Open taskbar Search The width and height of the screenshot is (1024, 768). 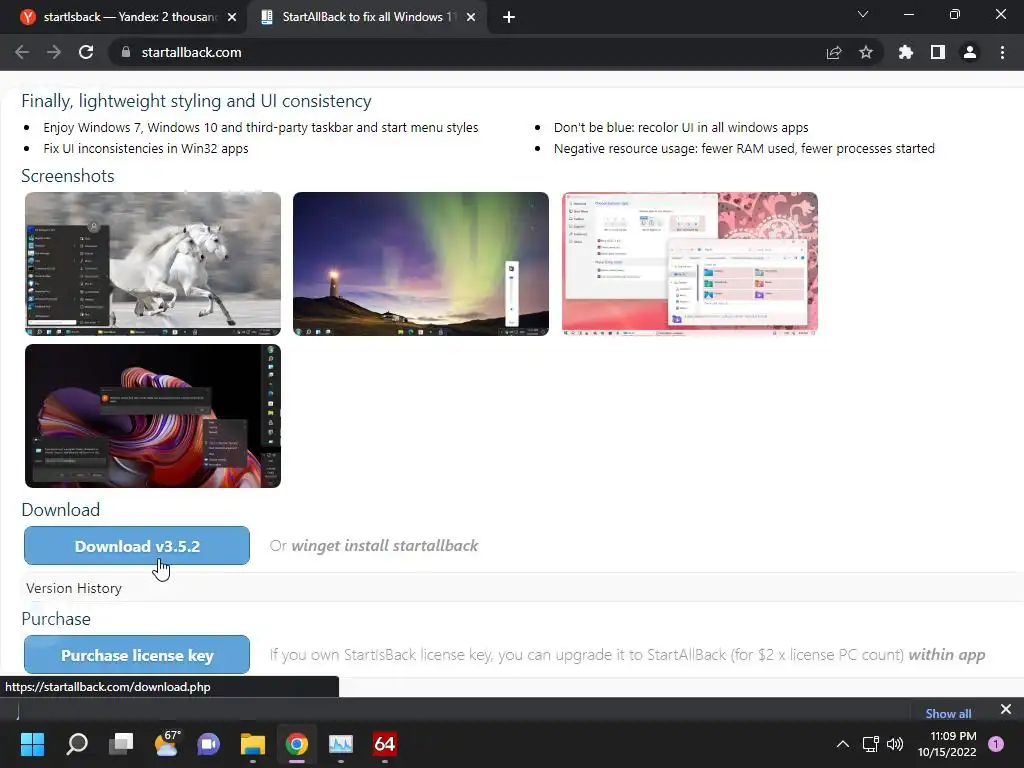coord(77,744)
